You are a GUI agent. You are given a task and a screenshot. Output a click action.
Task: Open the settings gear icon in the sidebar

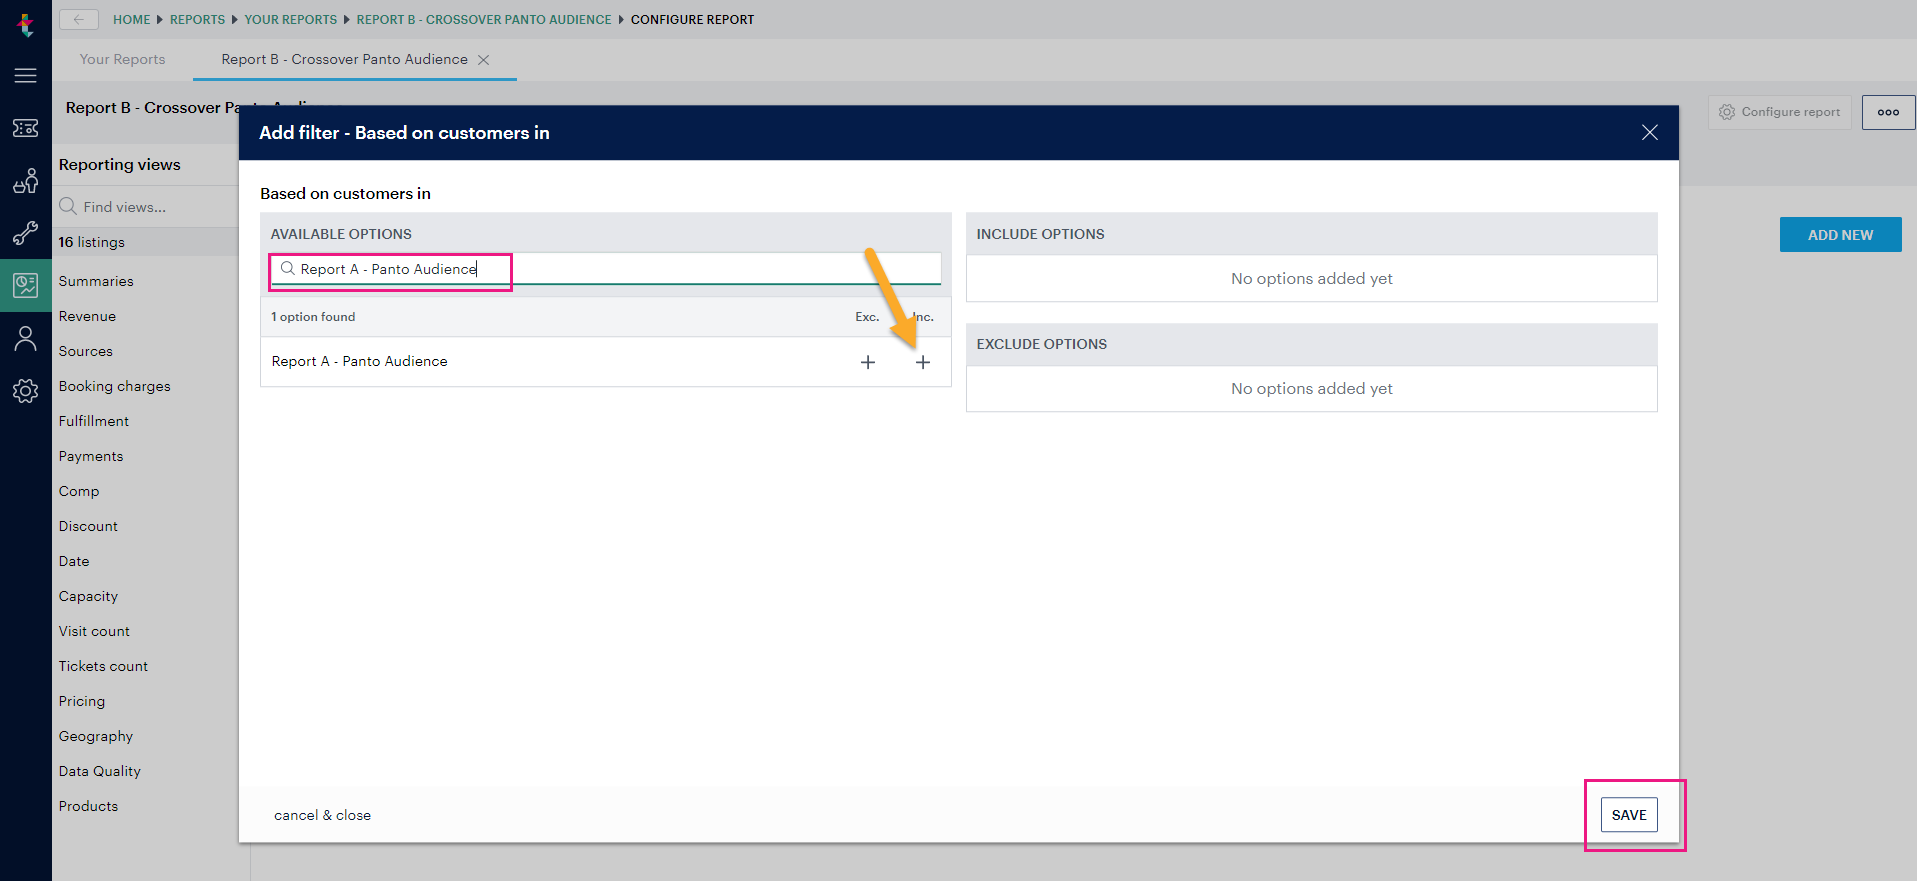coord(26,391)
